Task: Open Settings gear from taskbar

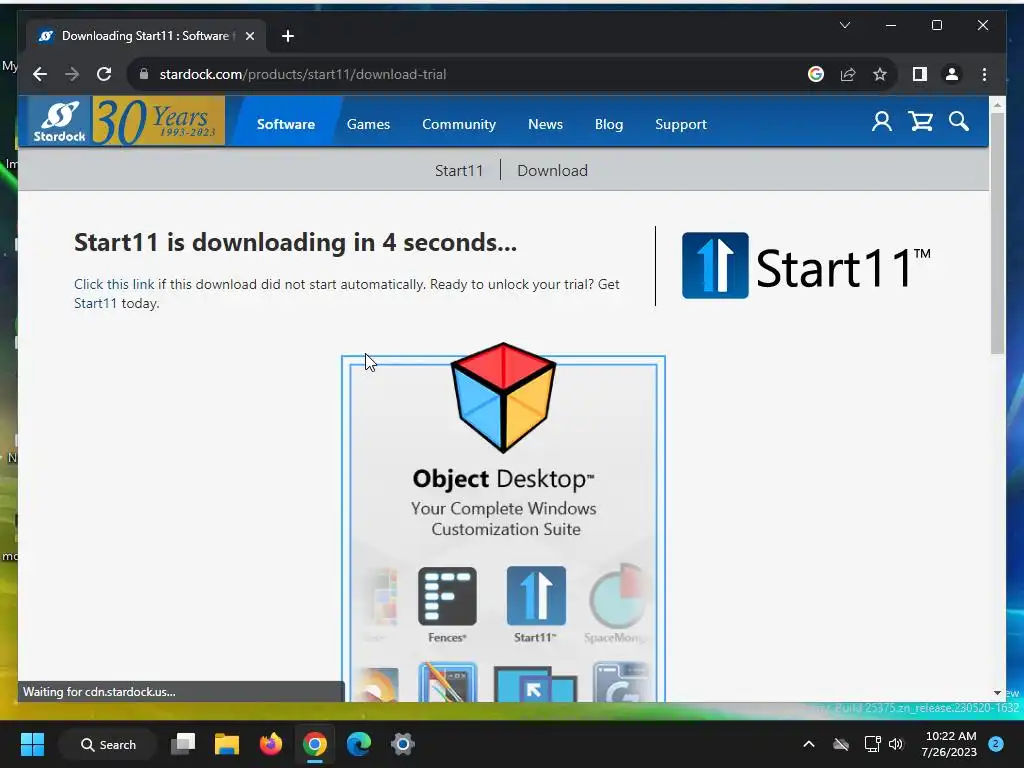Action: [x=403, y=744]
